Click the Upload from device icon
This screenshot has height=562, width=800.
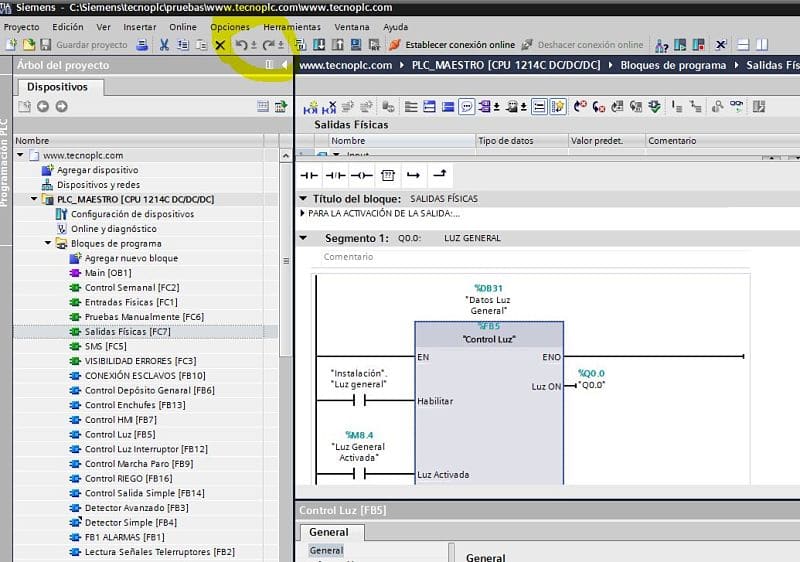click(337, 45)
